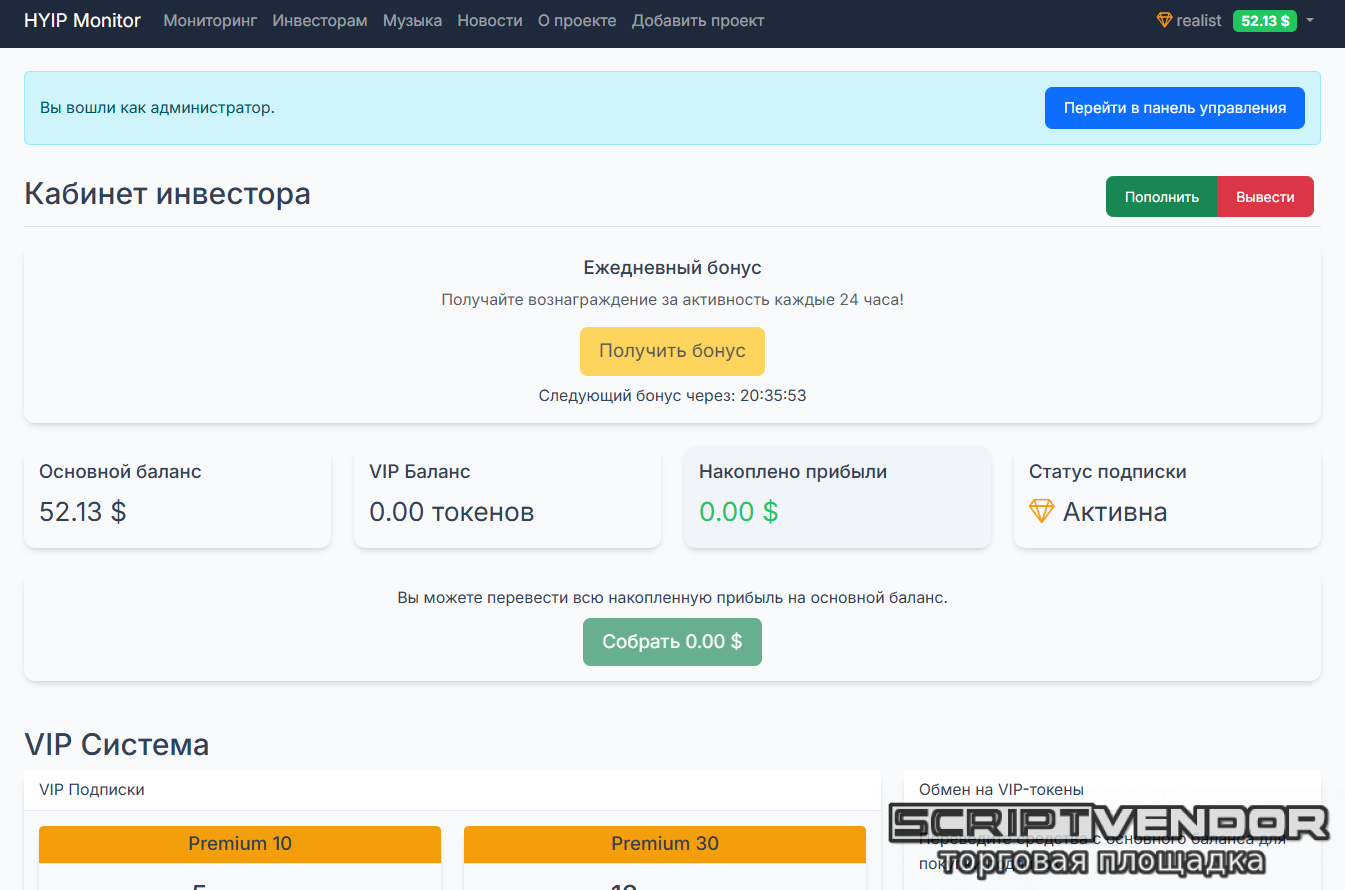Click the Накоплено прибыли card
The height and width of the screenshot is (890, 1345).
[837, 497]
